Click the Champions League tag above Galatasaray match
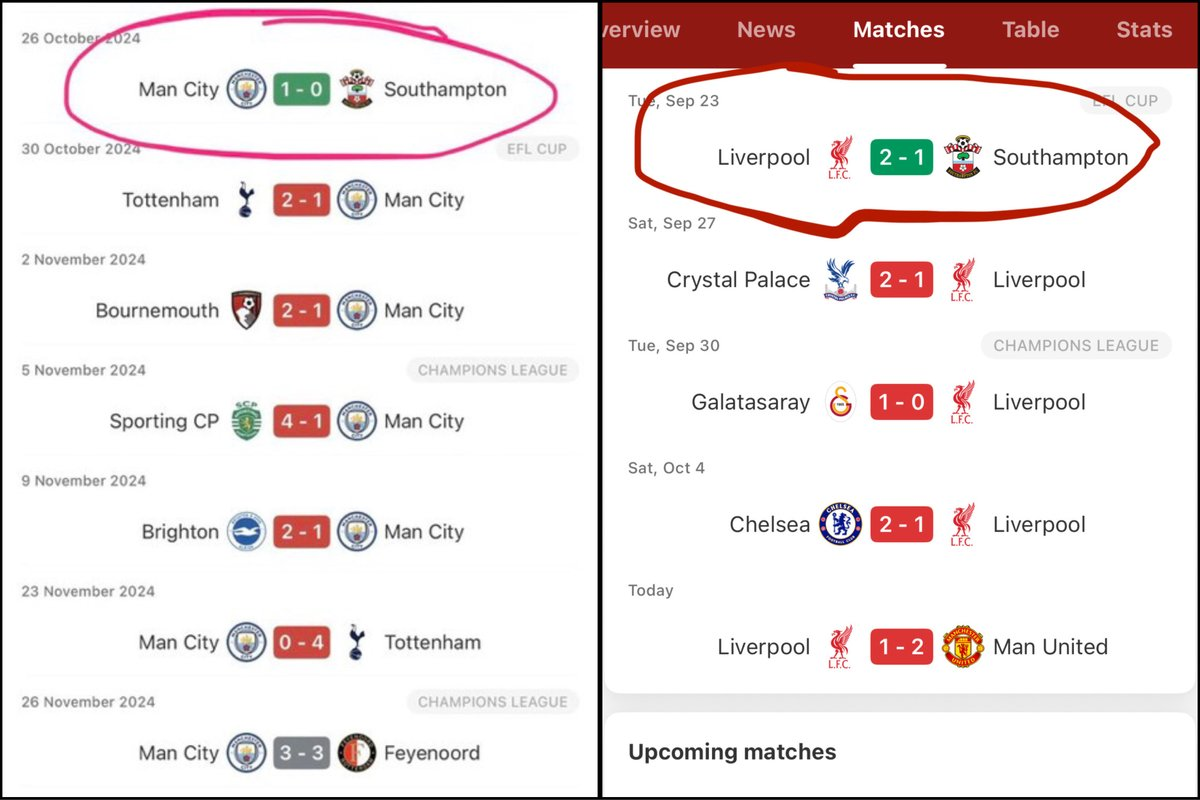 (x=1075, y=346)
